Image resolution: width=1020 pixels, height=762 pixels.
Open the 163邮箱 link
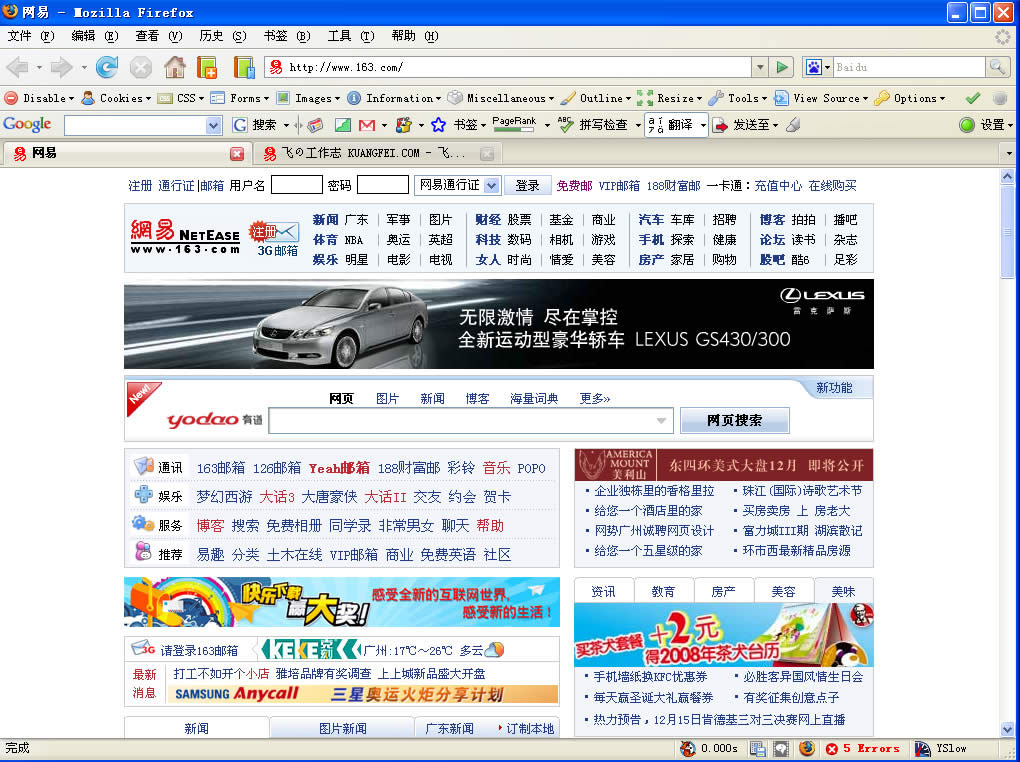[221, 468]
